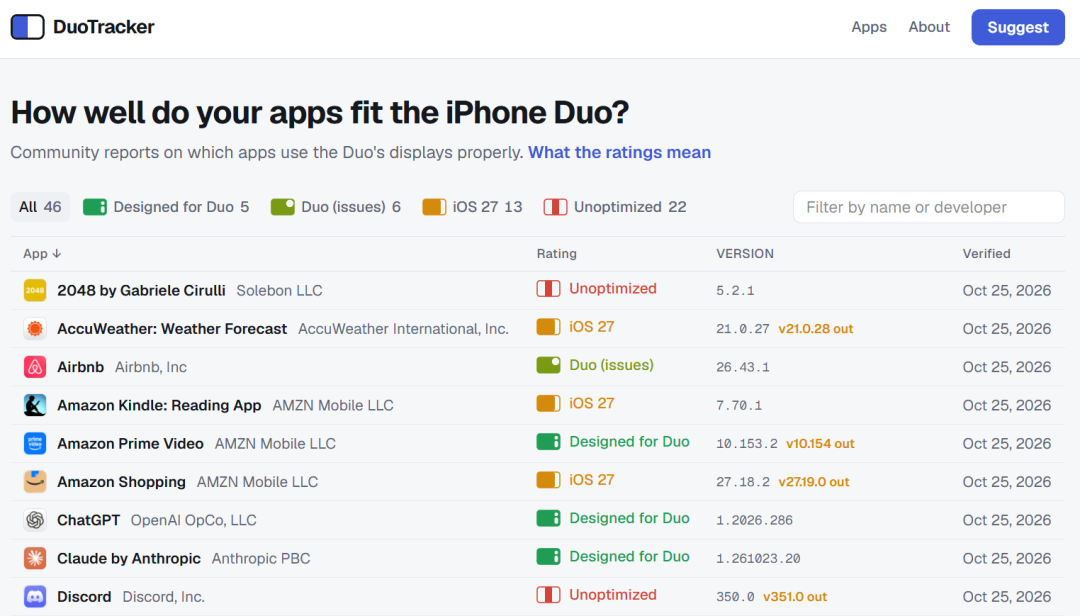Click Discord, Inc. developer name
This screenshot has height=616, width=1080.
[x=163, y=596]
